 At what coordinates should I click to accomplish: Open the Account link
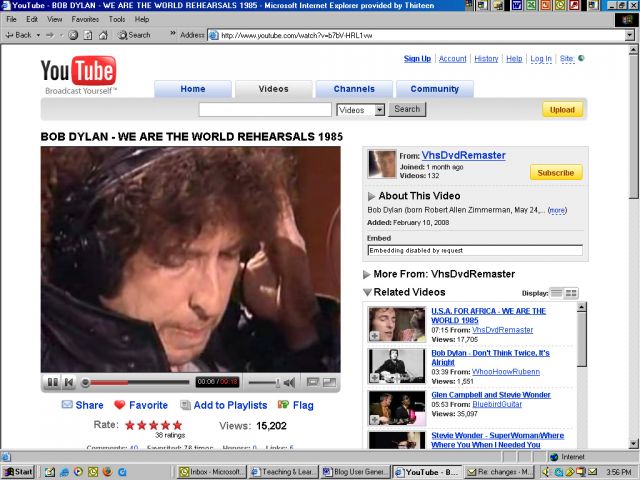click(x=452, y=59)
